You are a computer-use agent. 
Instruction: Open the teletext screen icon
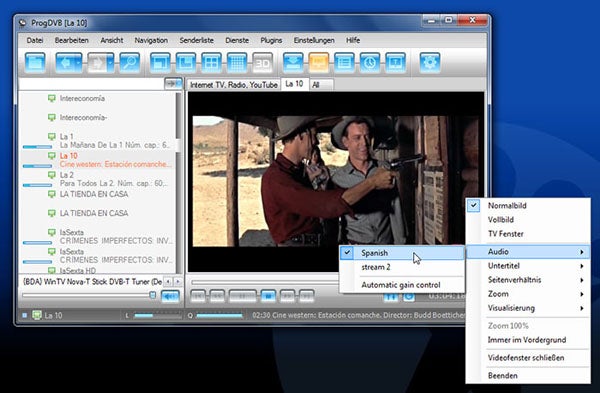click(x=395, y=62)
